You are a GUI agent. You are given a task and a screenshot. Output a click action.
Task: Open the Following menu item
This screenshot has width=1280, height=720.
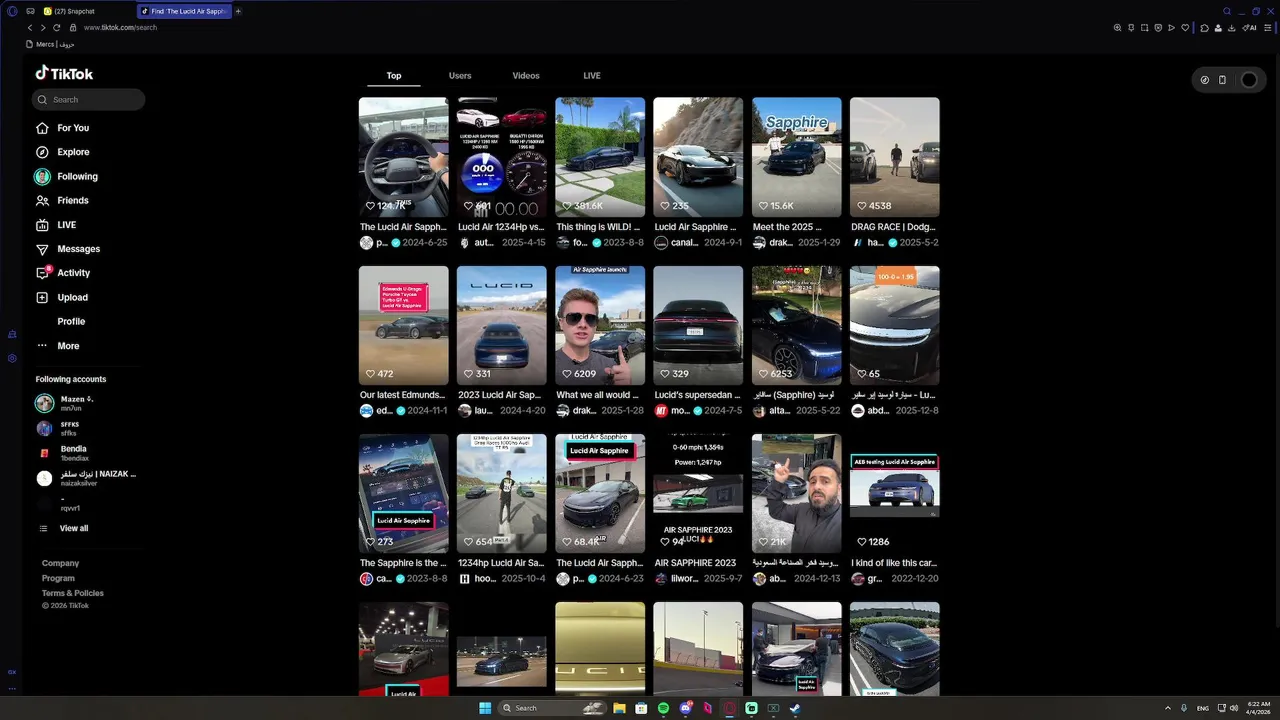77,177
